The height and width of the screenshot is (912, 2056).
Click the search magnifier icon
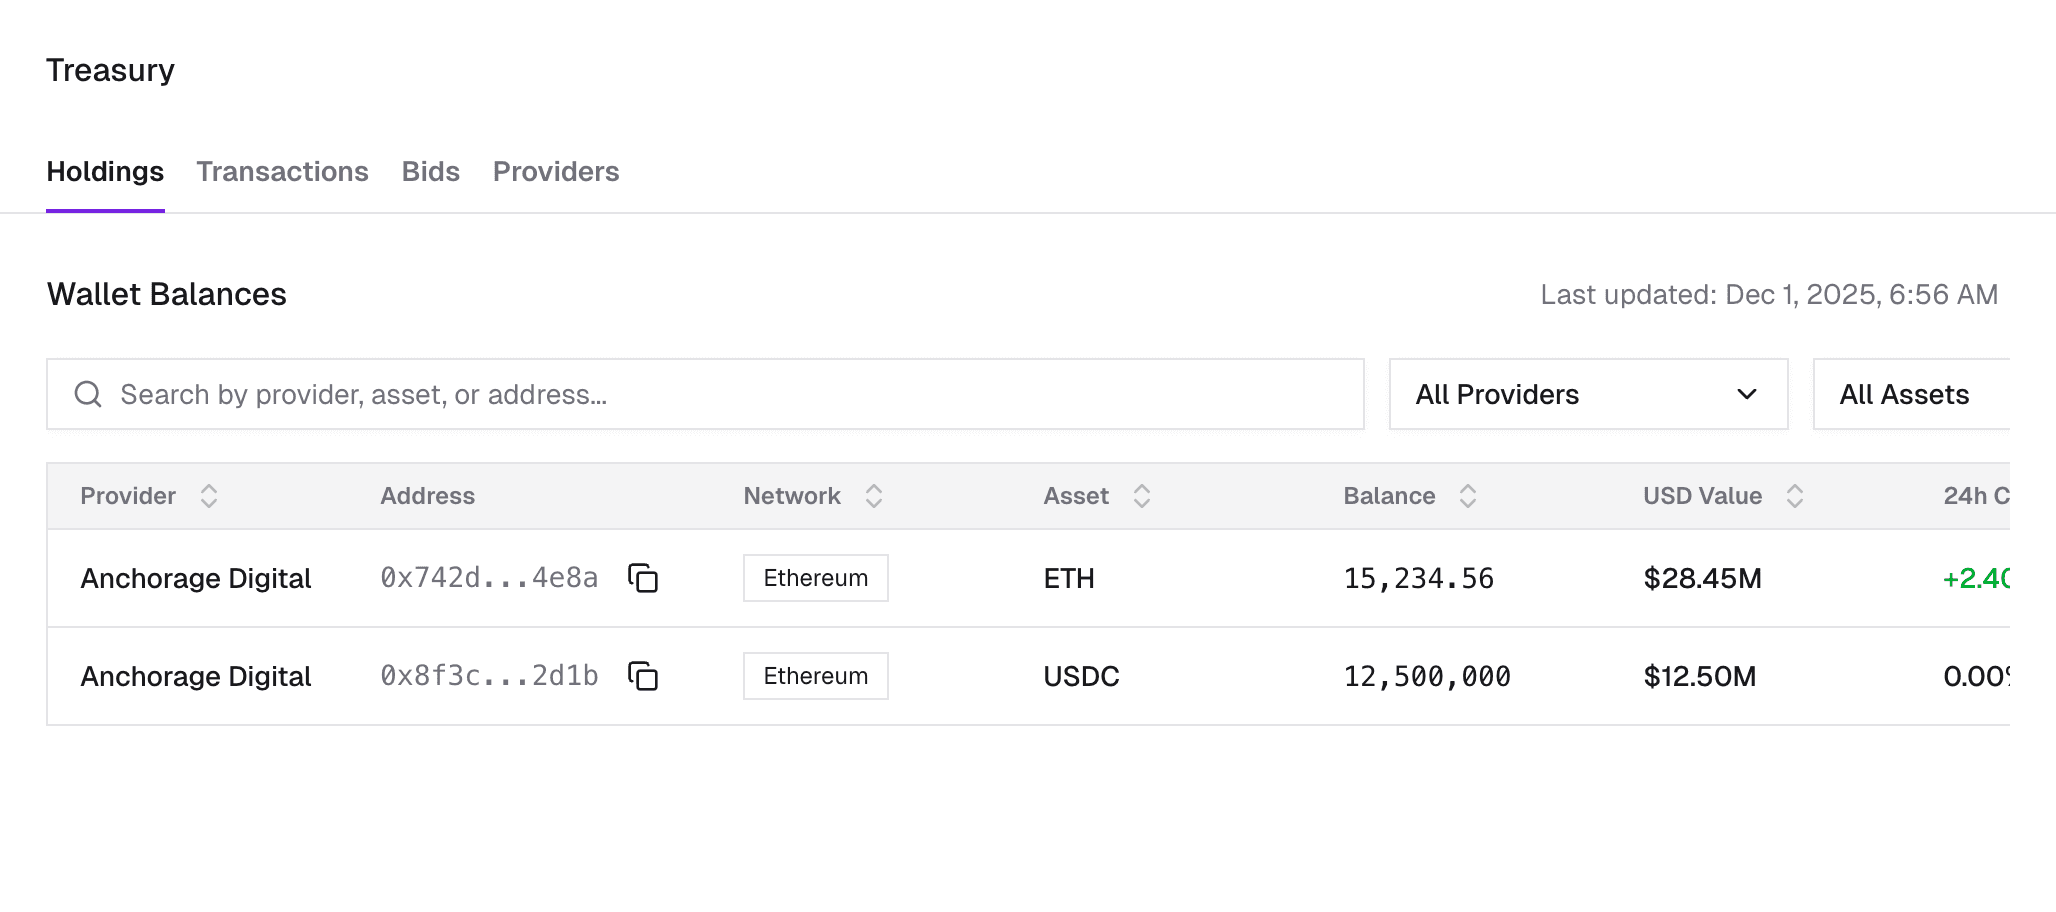pos(88,394)
